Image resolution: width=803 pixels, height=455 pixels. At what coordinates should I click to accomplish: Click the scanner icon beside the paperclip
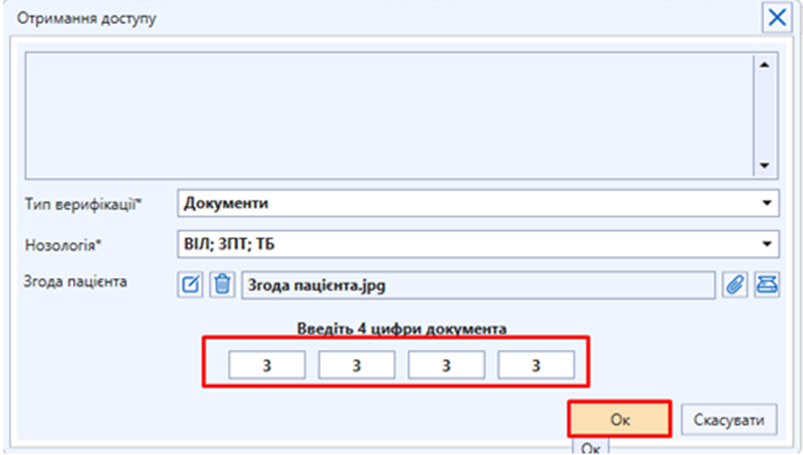766,284
